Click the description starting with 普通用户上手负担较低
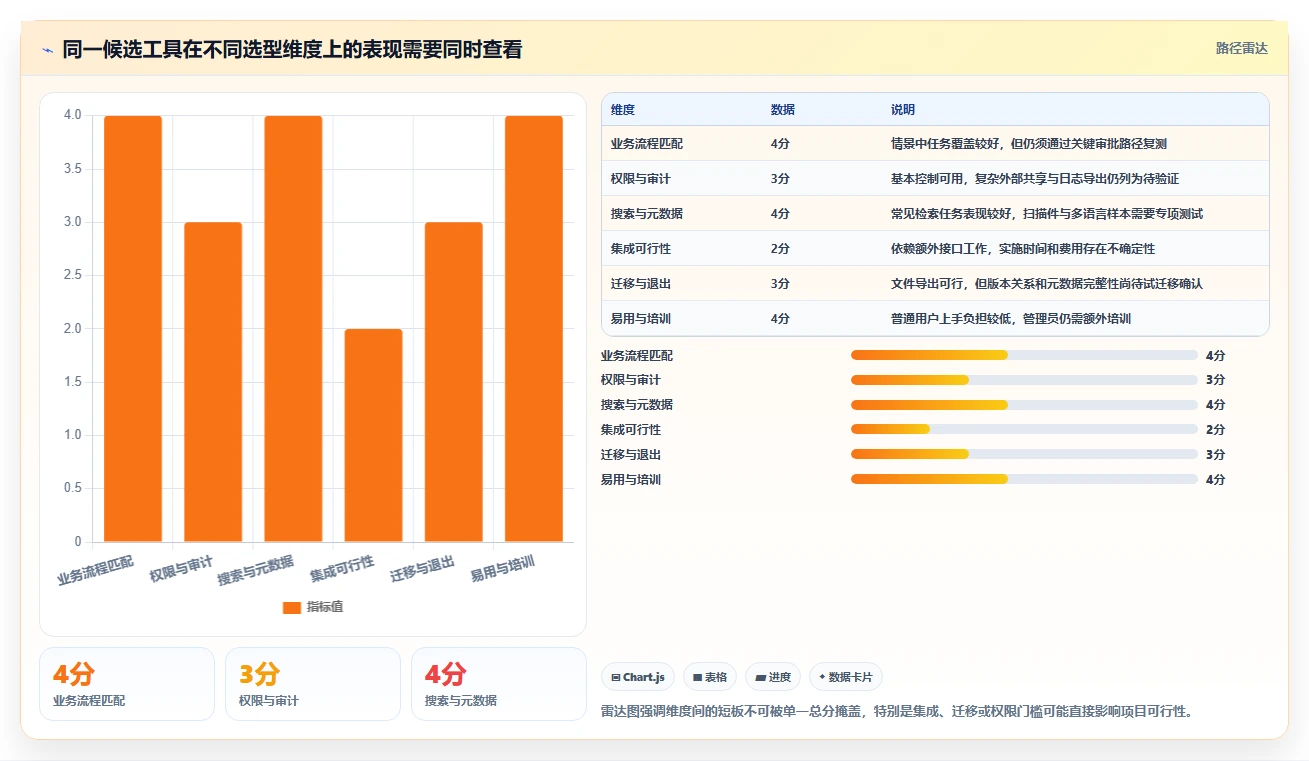The image size is (1309, 761). click(1011, 319)
